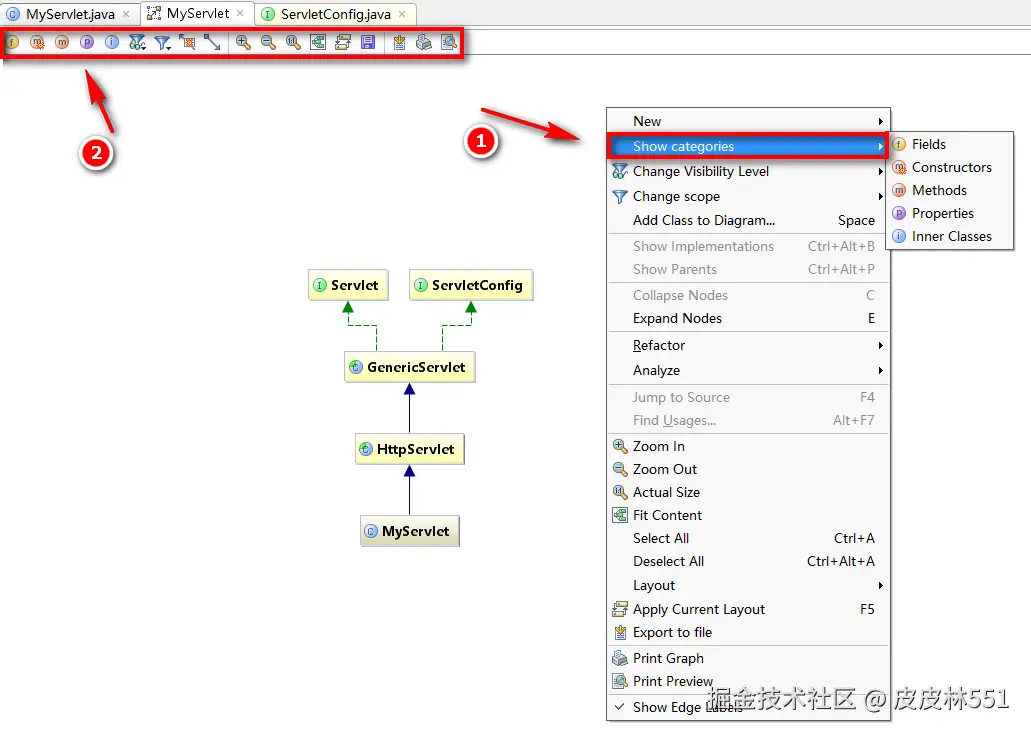Choose Expand Nodes in the context menu
Screen dimensions: 1031x734
(748, 318)
